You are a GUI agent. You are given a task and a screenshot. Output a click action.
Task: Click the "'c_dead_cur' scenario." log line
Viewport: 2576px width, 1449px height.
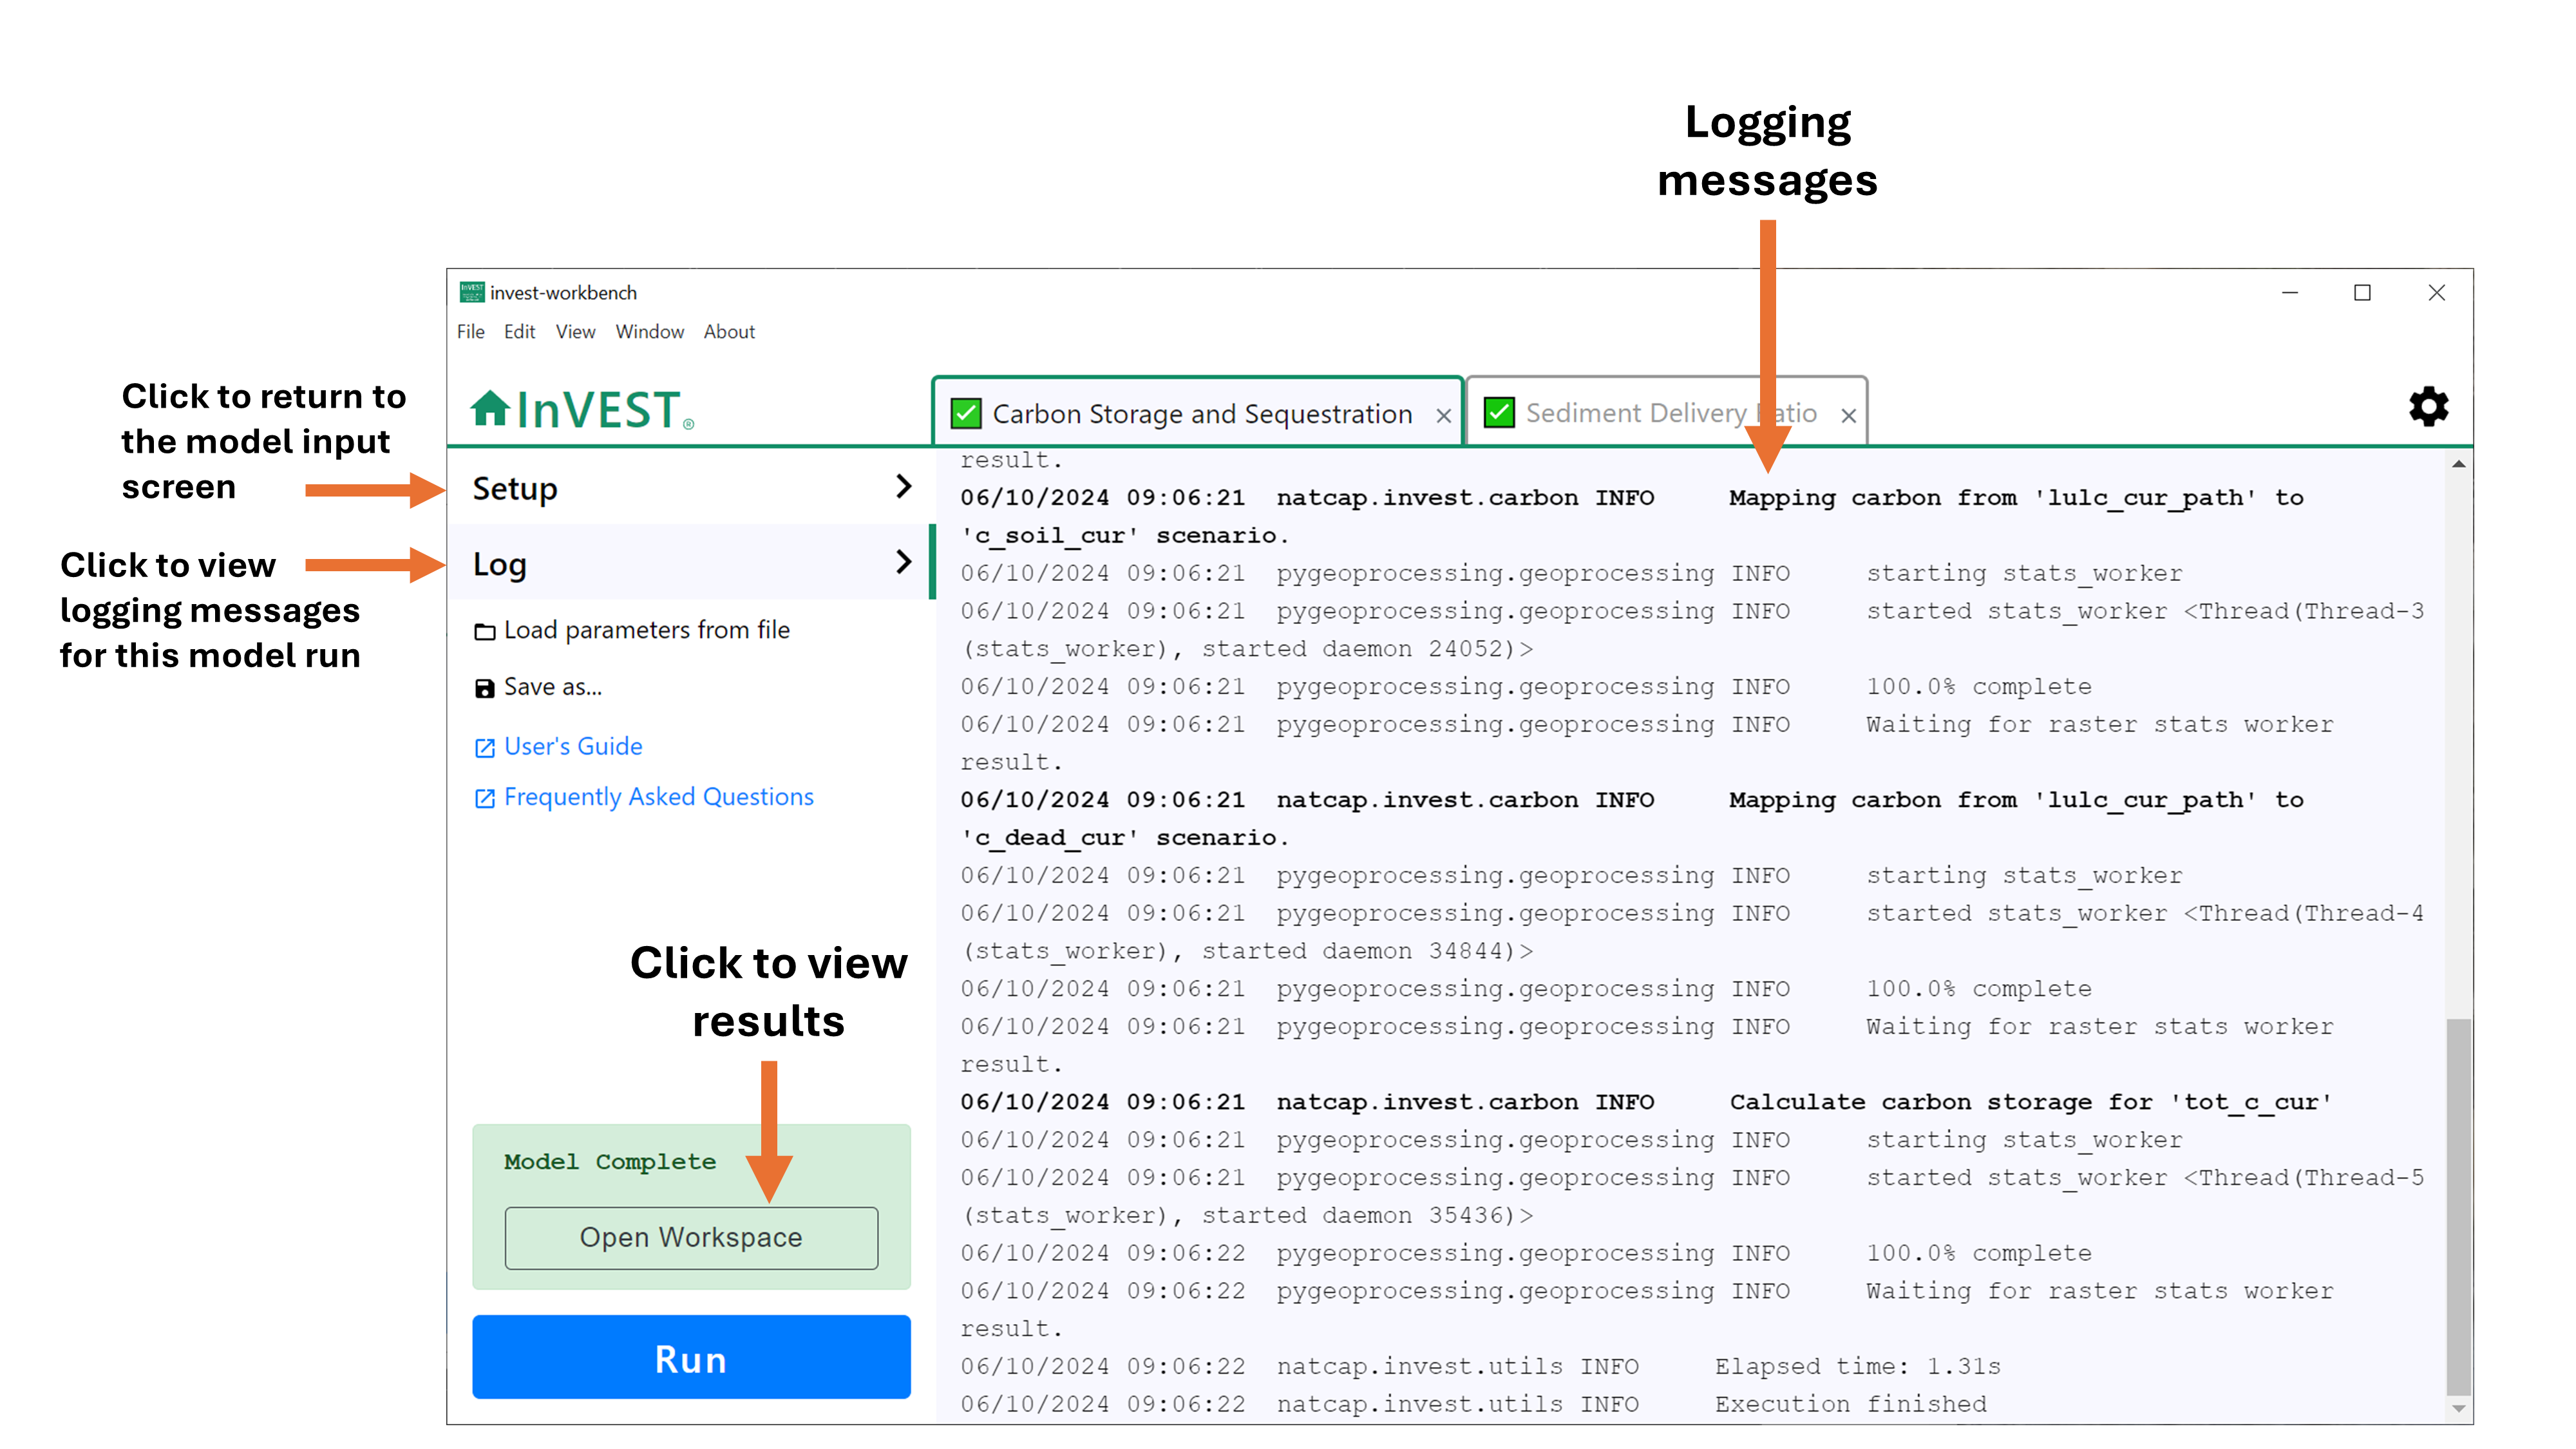(1125, 838)
